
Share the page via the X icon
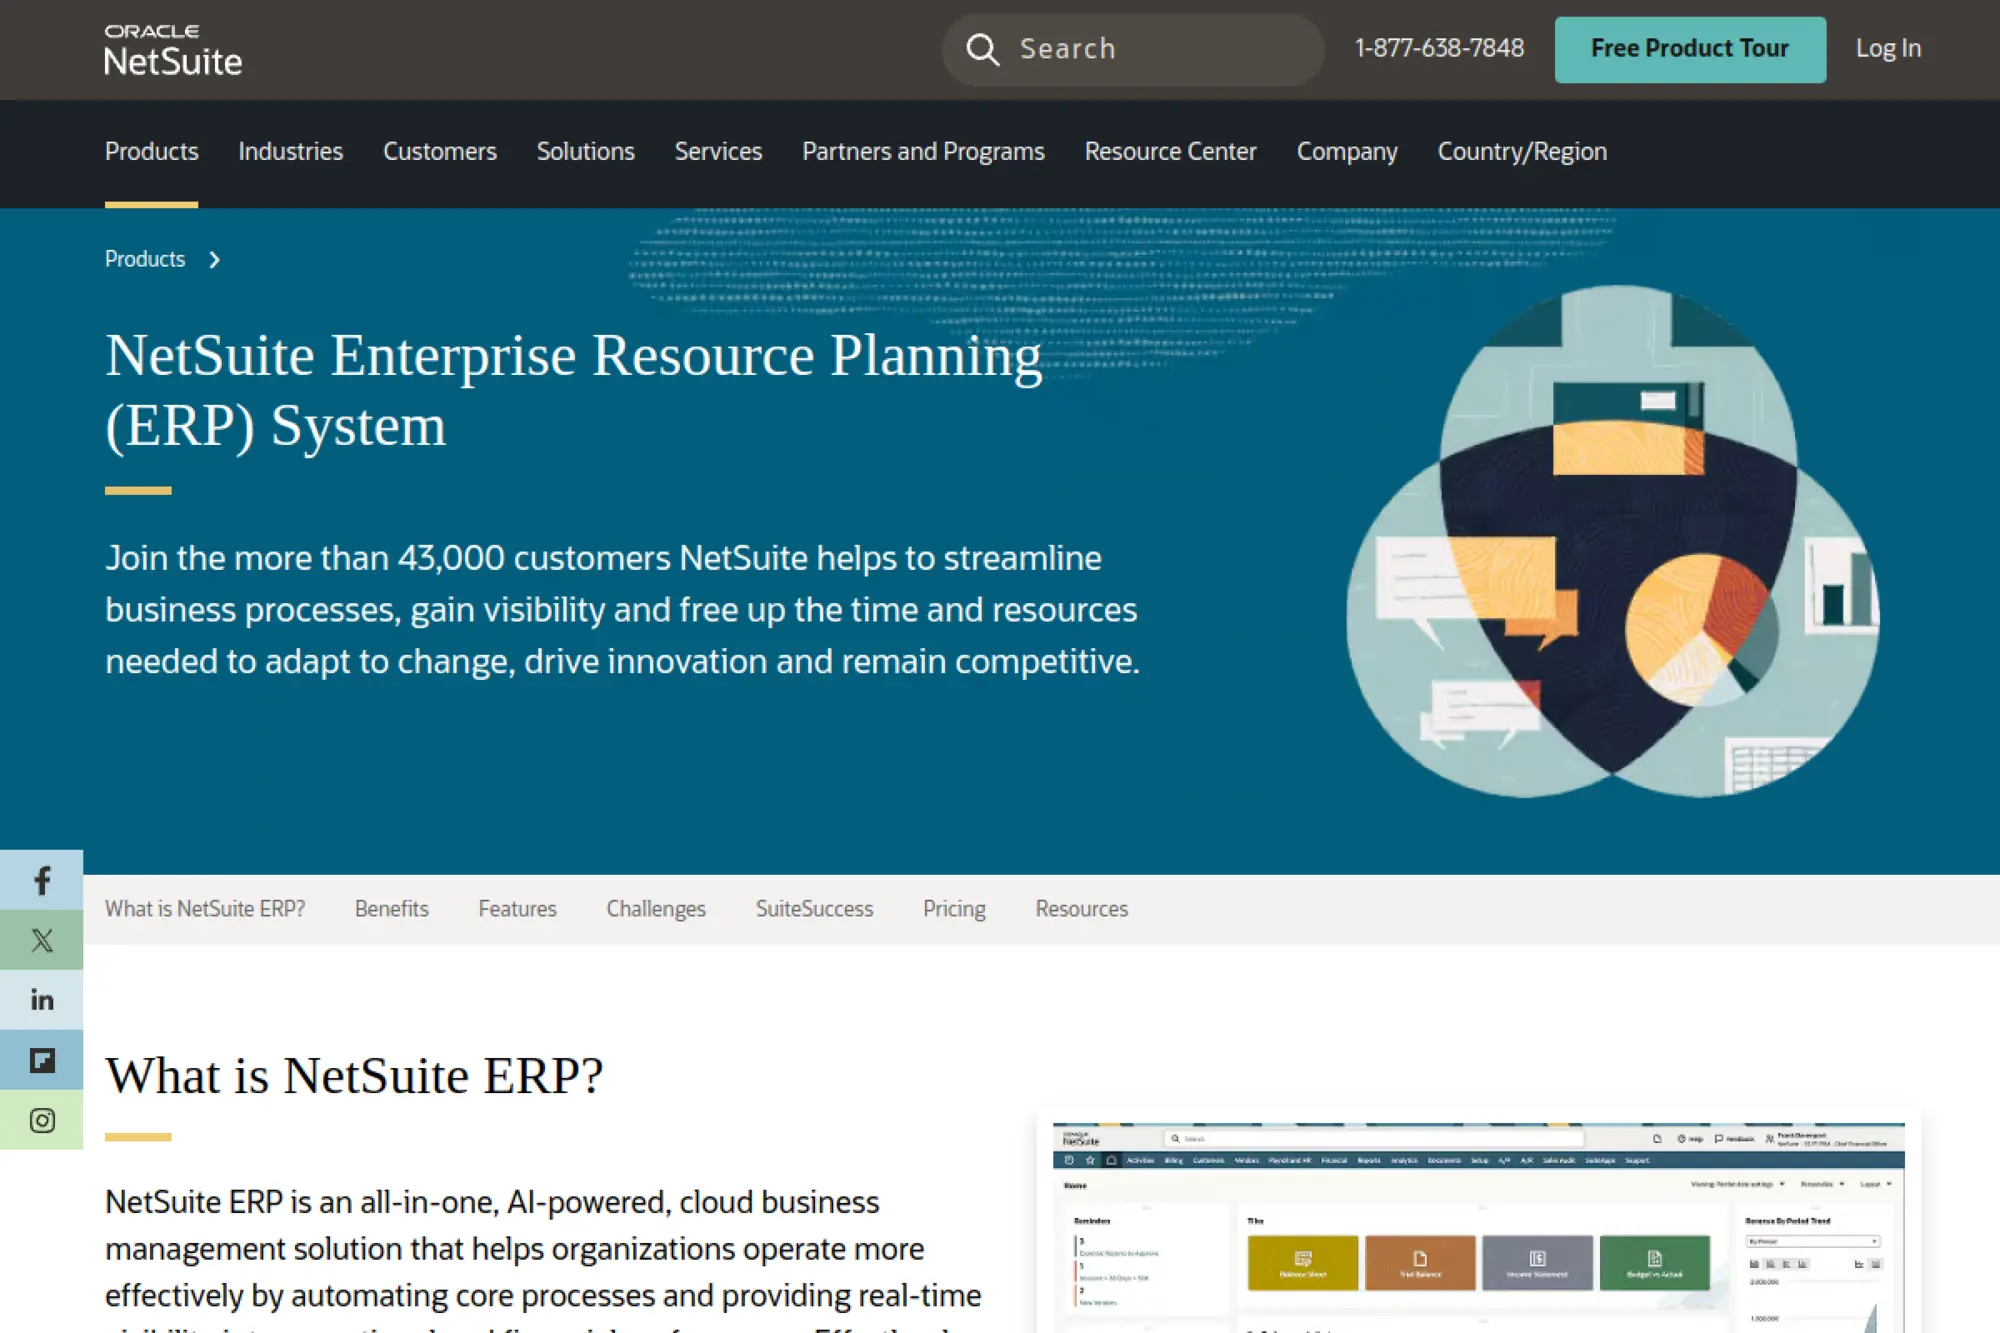pyautogui.click(x=41, y=940)
